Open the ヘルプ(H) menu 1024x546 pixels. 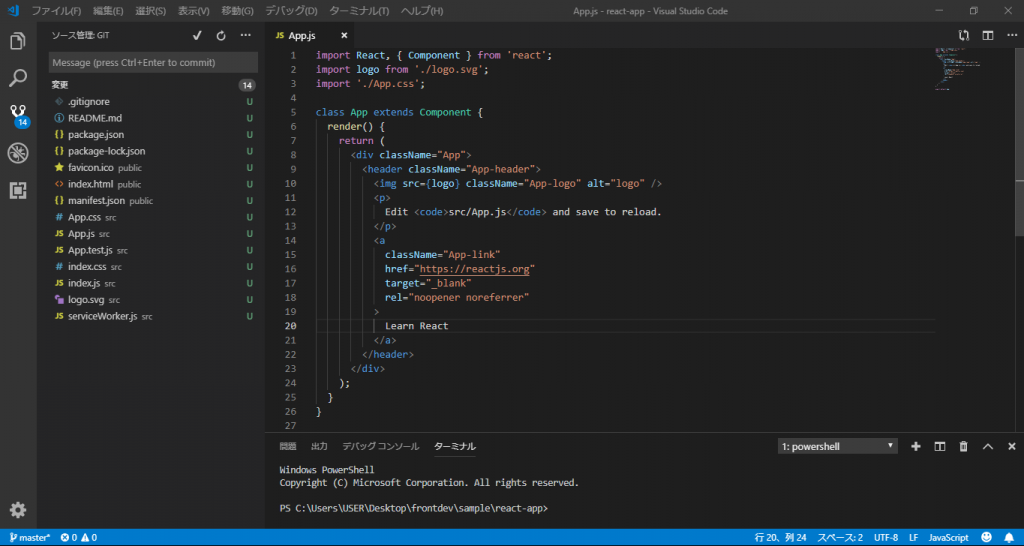[421, 11]
